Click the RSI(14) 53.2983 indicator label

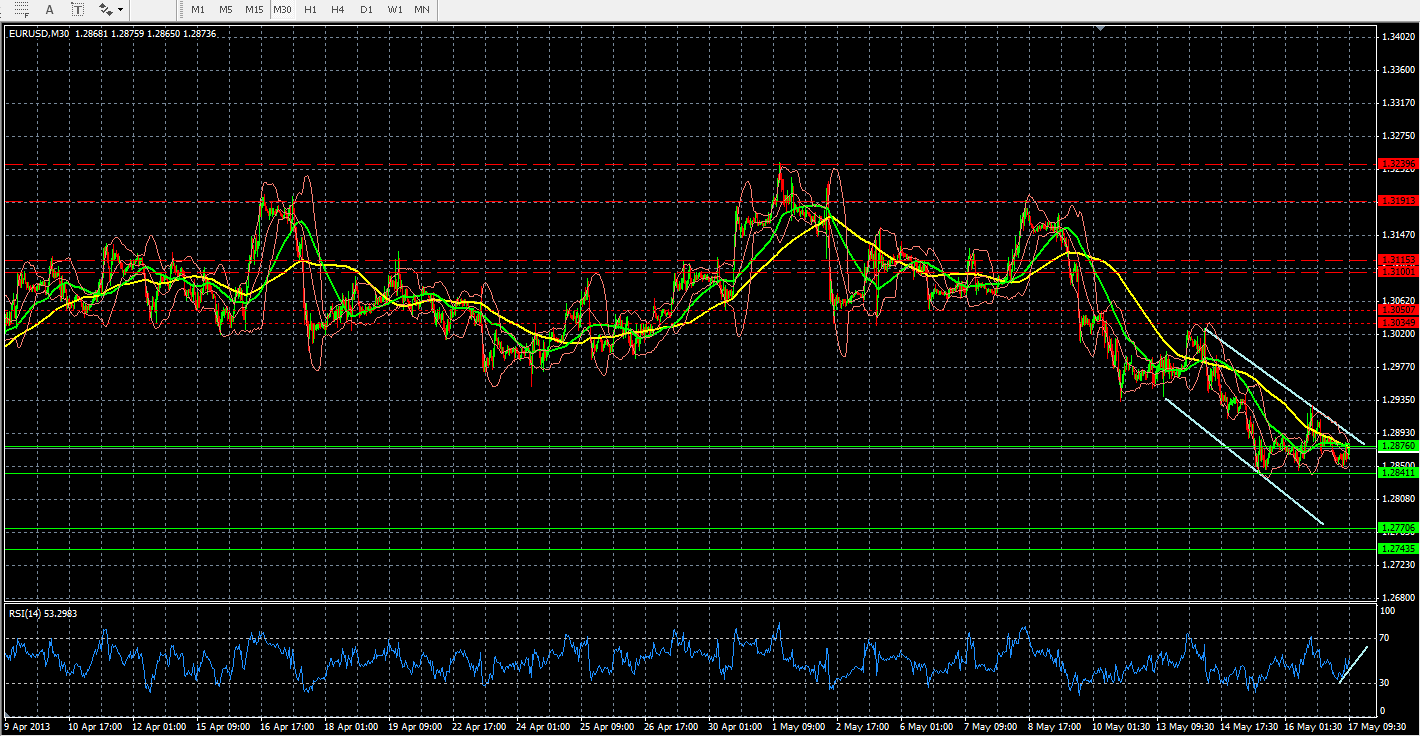[x=42, y=613]
